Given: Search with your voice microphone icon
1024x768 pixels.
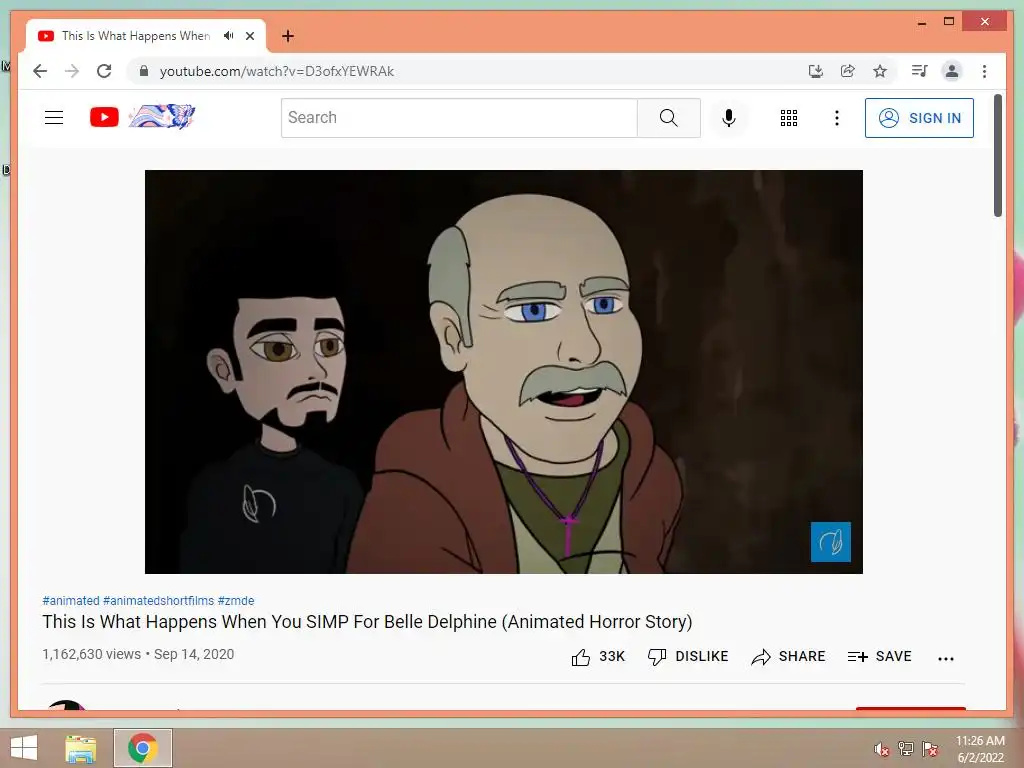Looking at the screenshot, I should click(x=729, y=118).
